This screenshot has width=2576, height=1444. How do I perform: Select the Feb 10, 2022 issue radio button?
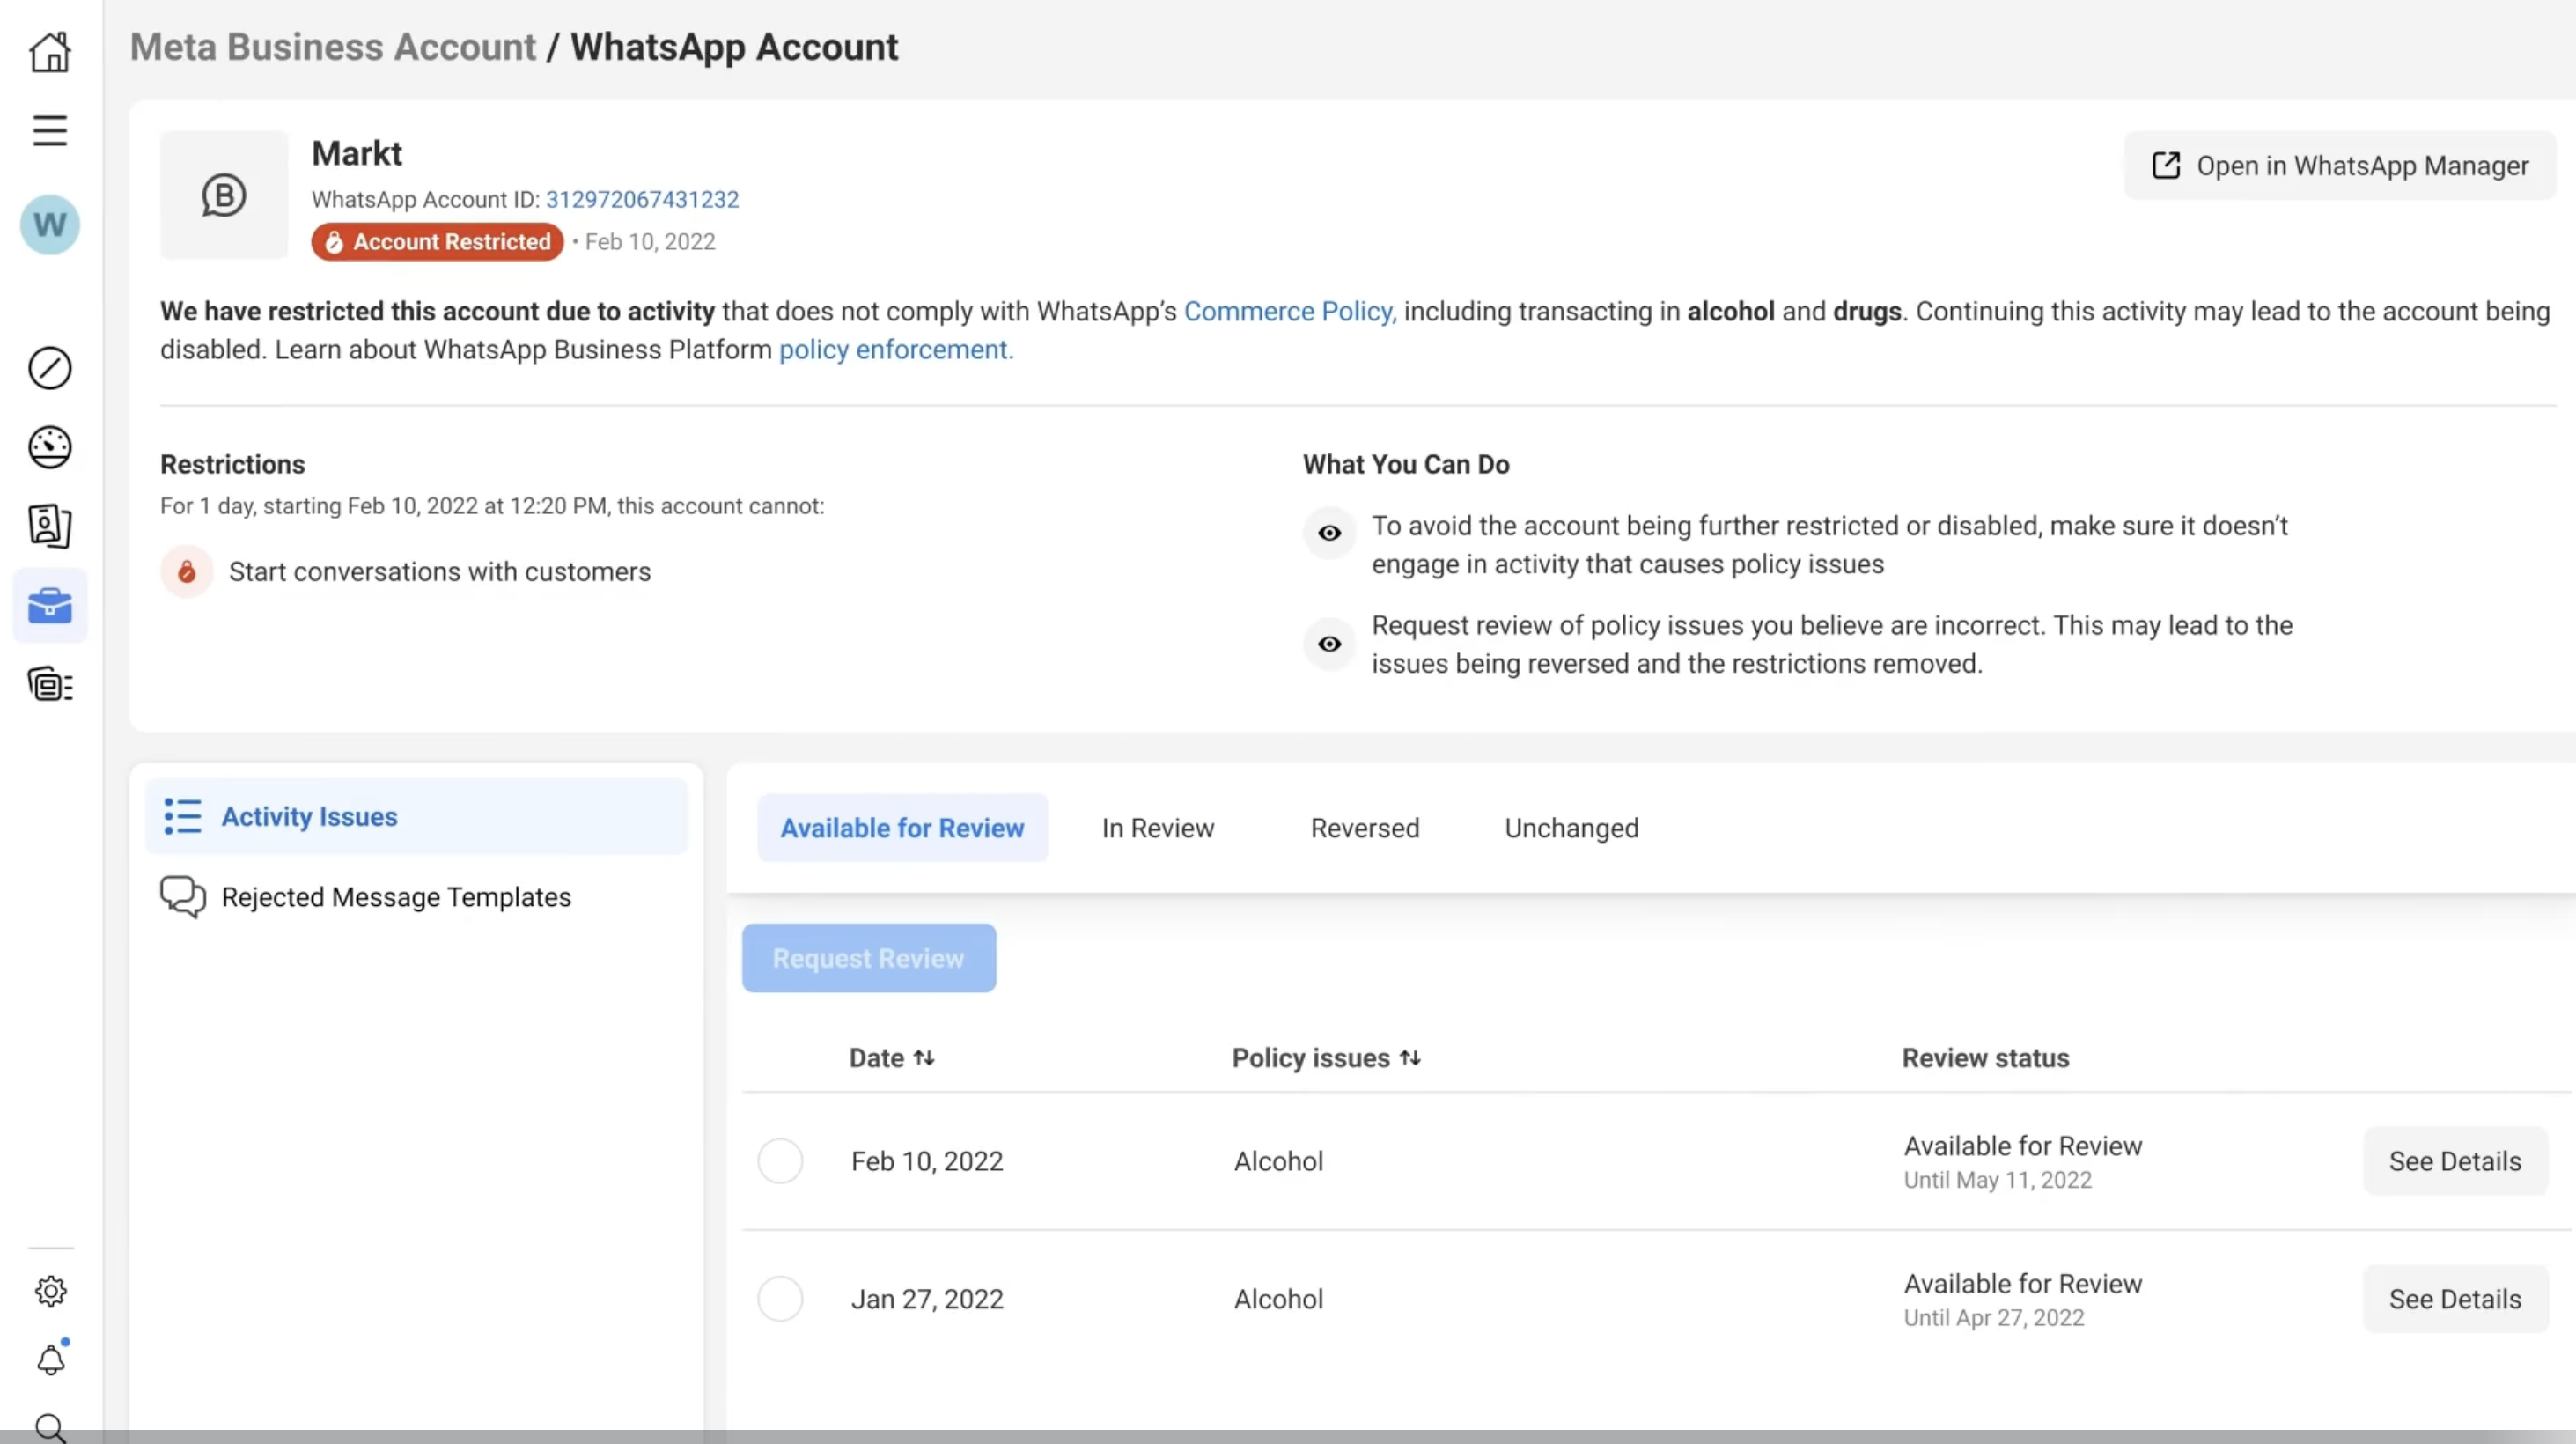click(780, 1161)
